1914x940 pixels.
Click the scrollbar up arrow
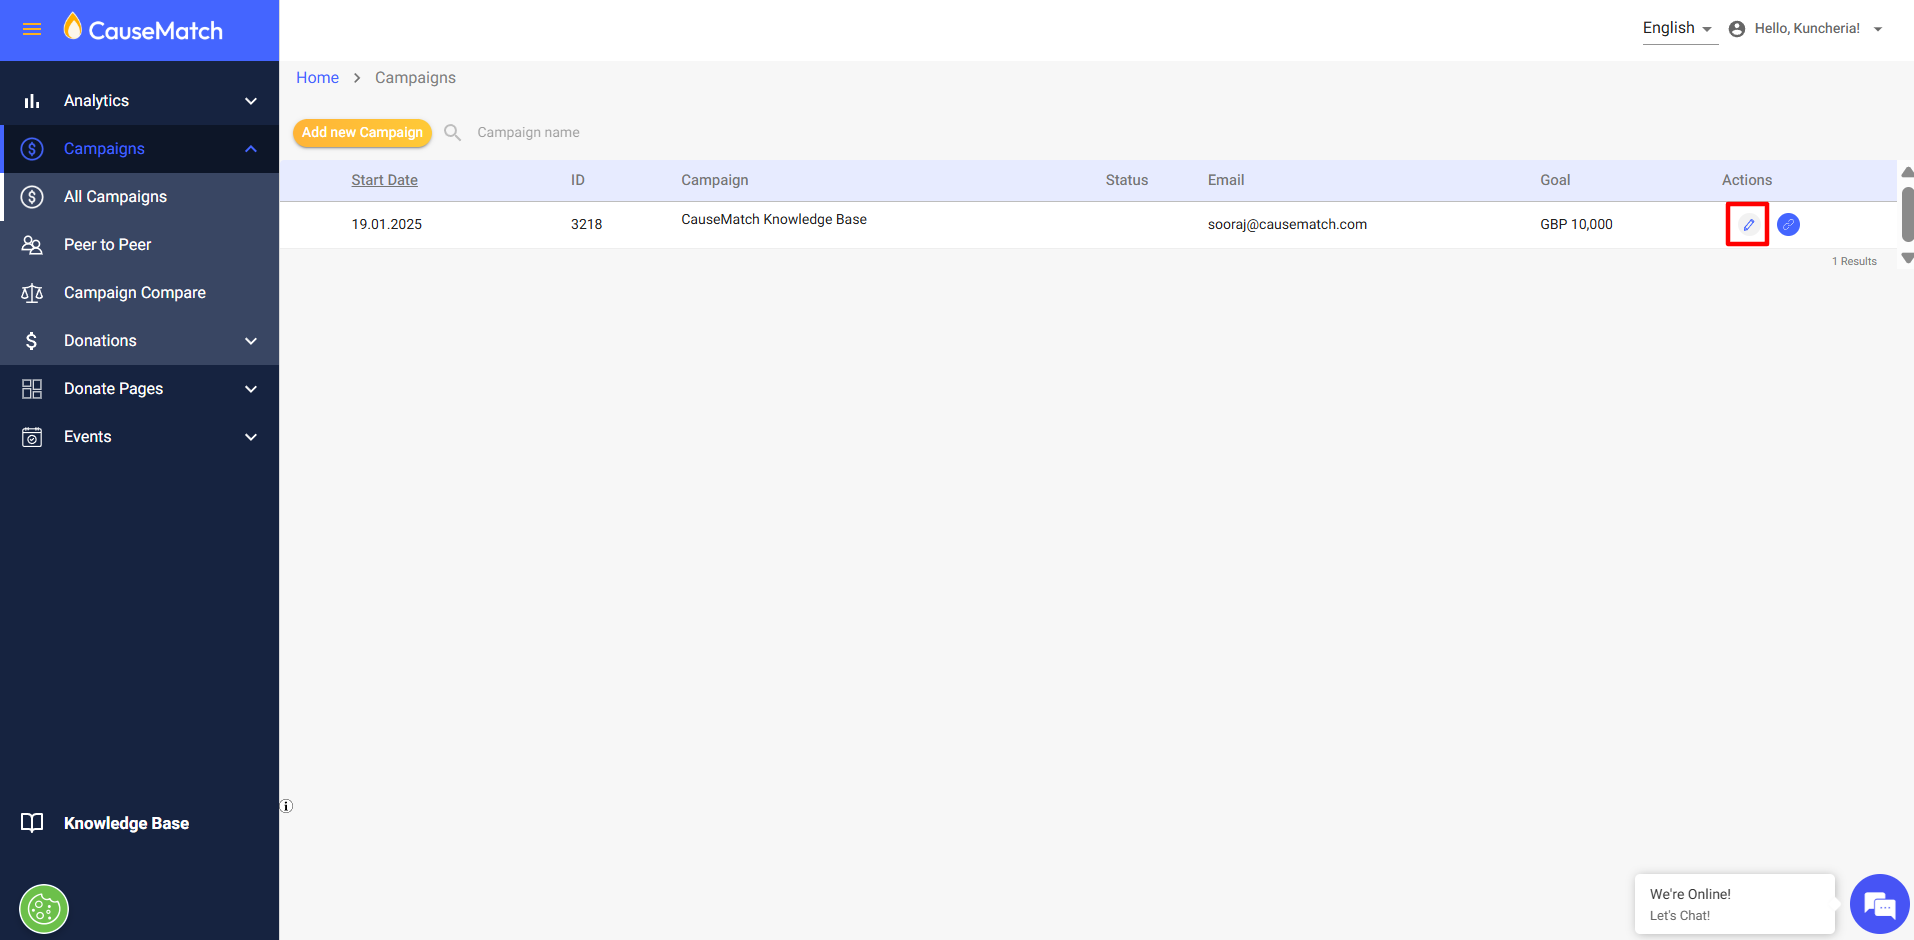point(1907,172)
